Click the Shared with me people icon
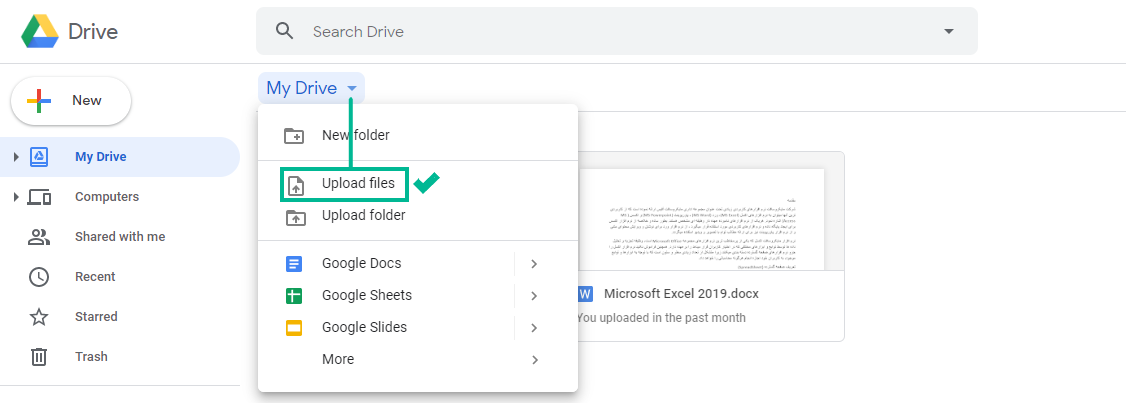 [39, 236]
